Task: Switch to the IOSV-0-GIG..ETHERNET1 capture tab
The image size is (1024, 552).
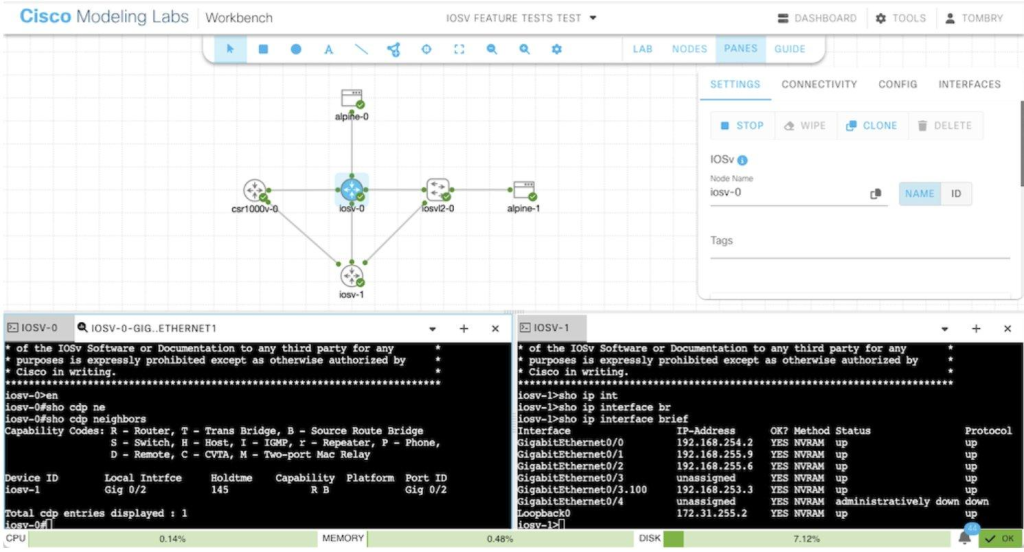Action: click(147, 328)
